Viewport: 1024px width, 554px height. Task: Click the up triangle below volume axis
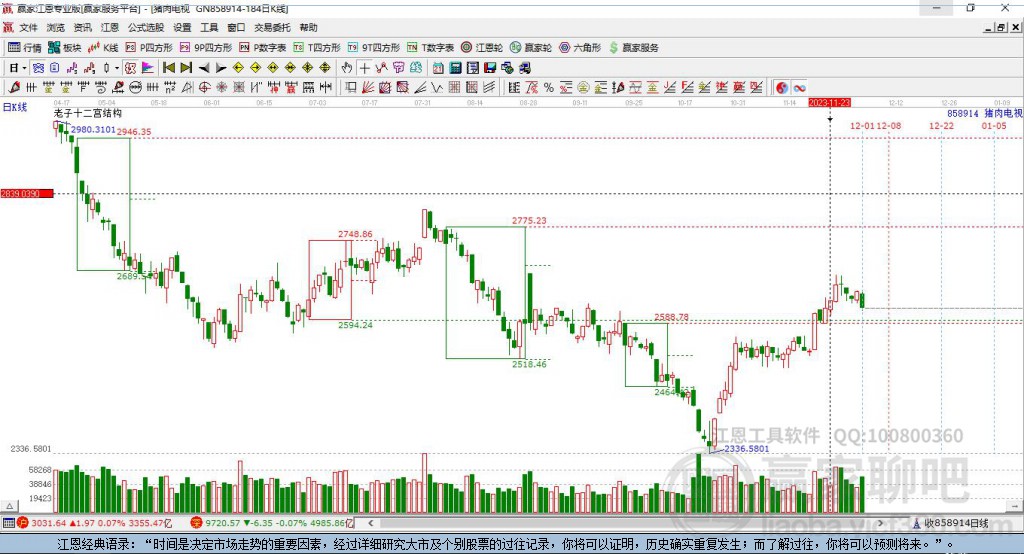(10, 506)
